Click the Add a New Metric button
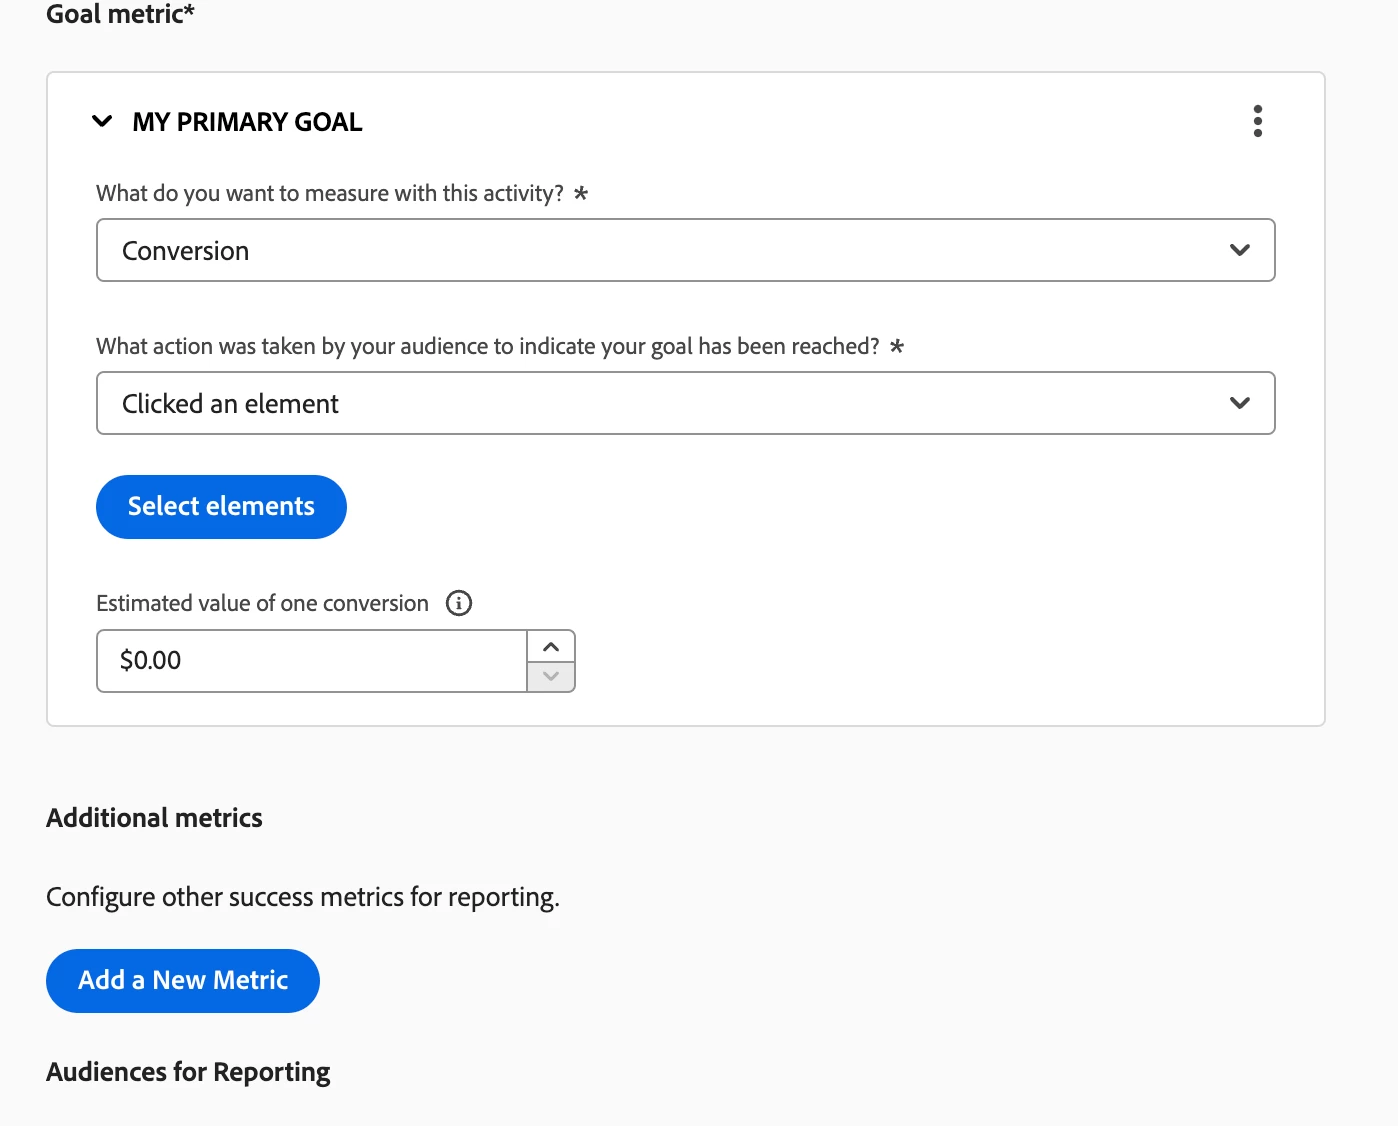This screenshot has width=1398, height=1126. (x=183, y=981)
